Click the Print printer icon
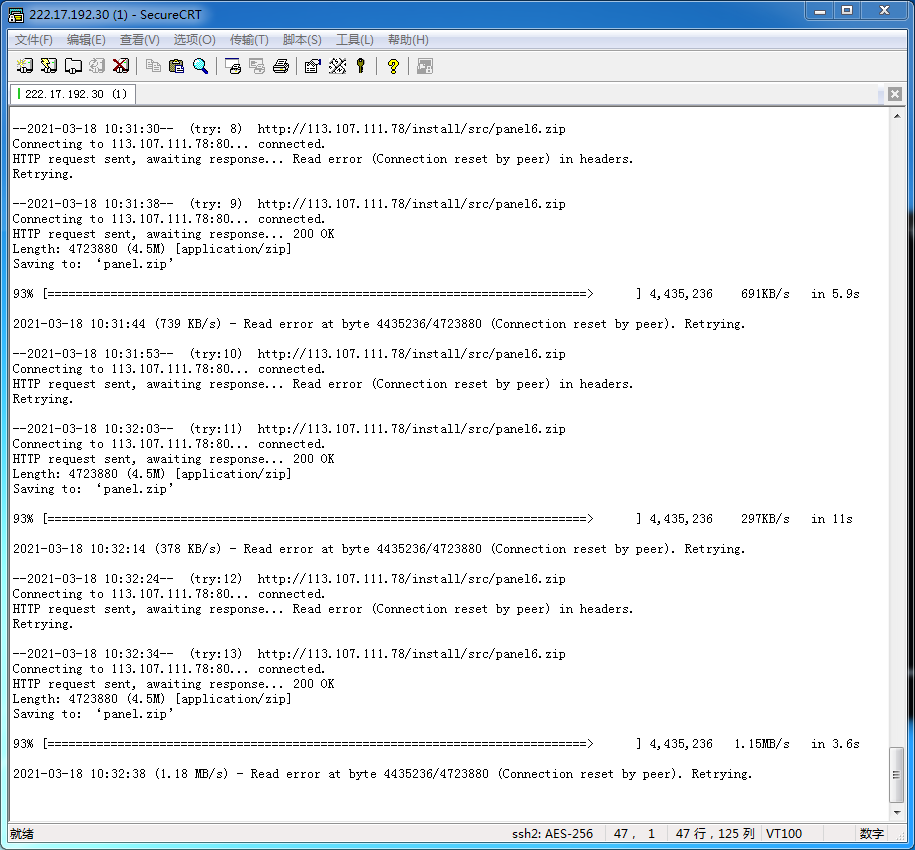Screen dimensions: 915x850 coord(281,66)
